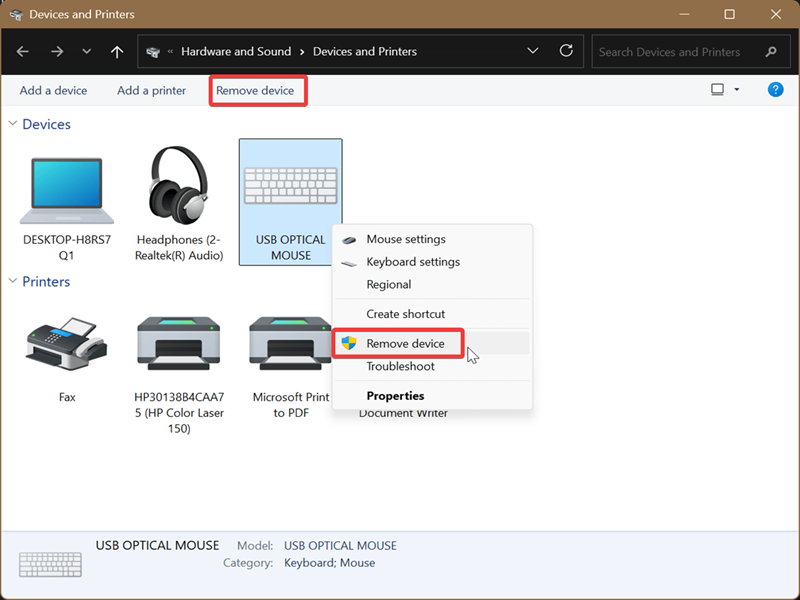This screenshot has width=800, height=600.
Task: Select the Headphones Realtek Audio device icon
Action: pos(178,186)
